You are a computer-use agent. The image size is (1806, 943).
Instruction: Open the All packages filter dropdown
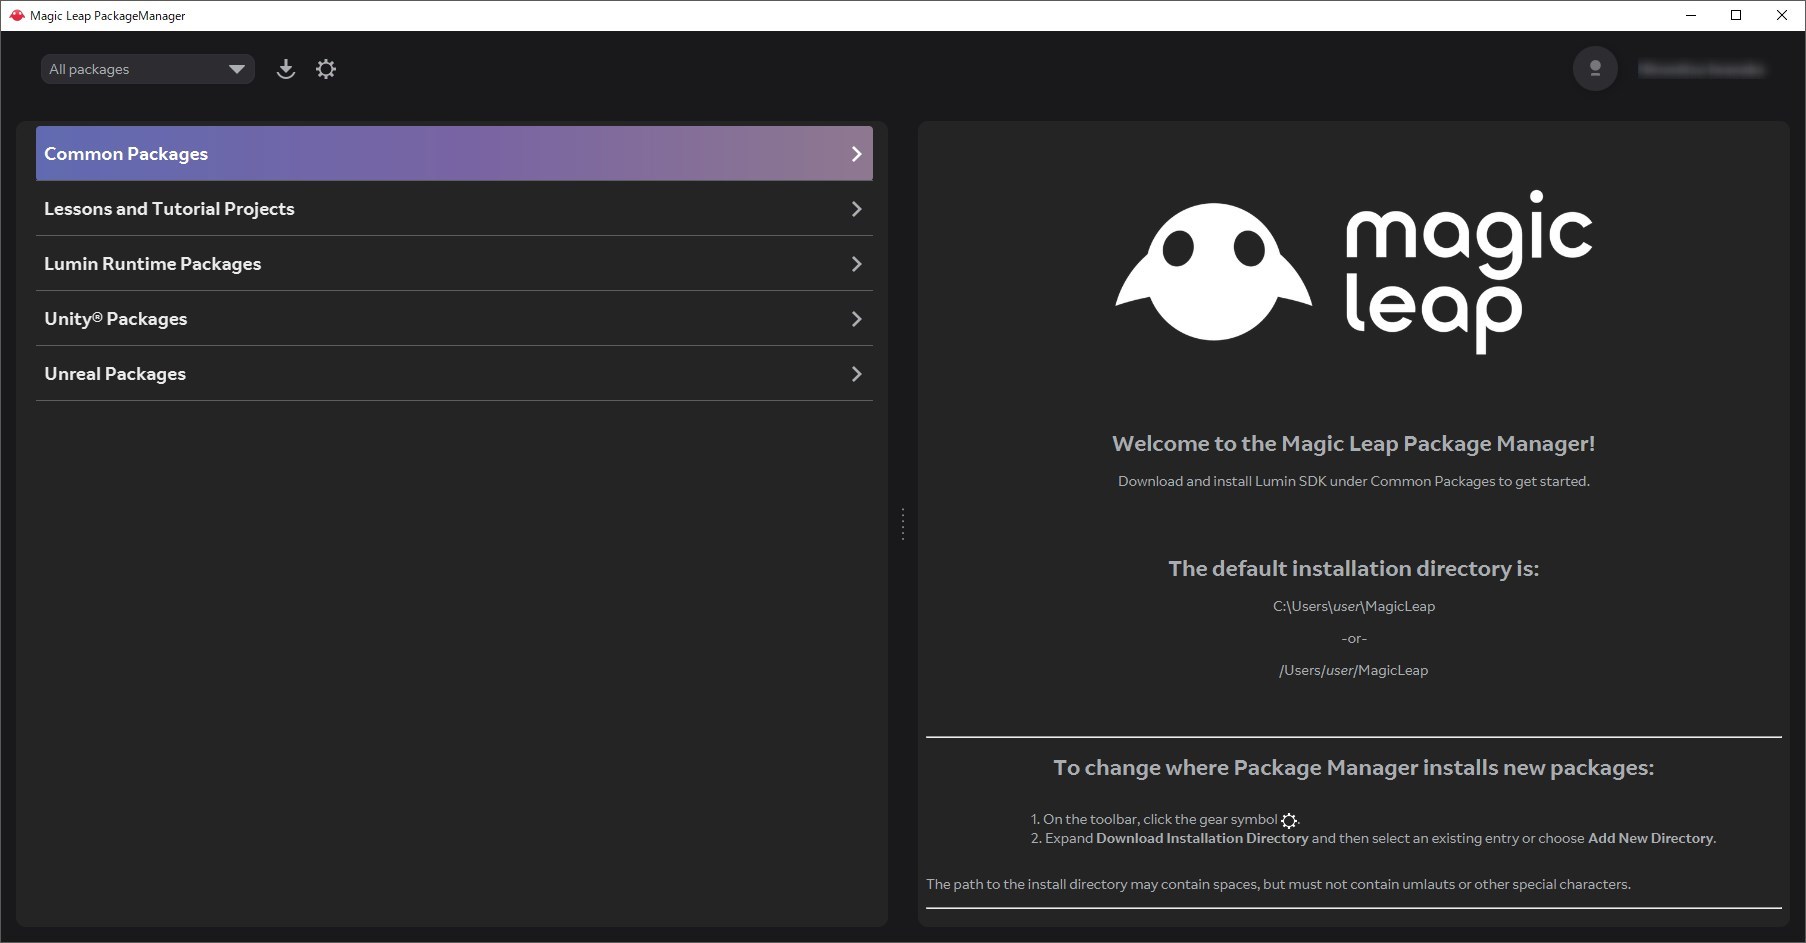tap(147, 69)
